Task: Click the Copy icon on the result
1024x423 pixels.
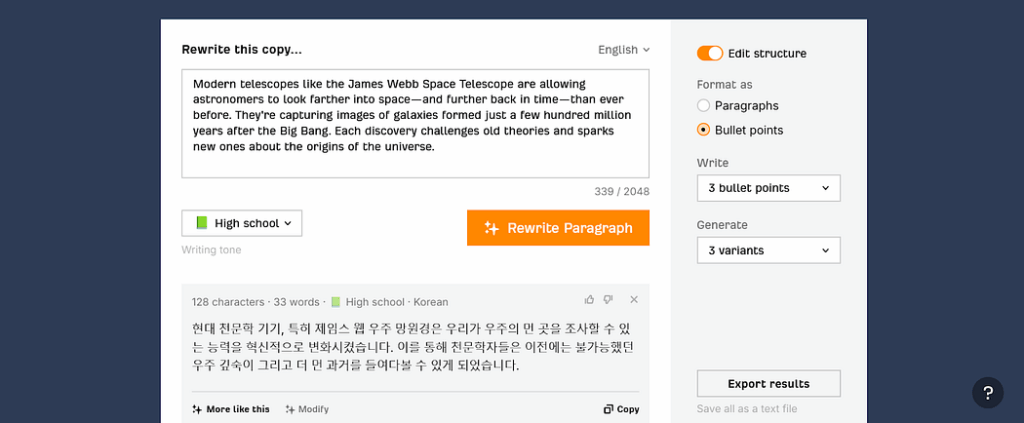Action: (608, 409)
